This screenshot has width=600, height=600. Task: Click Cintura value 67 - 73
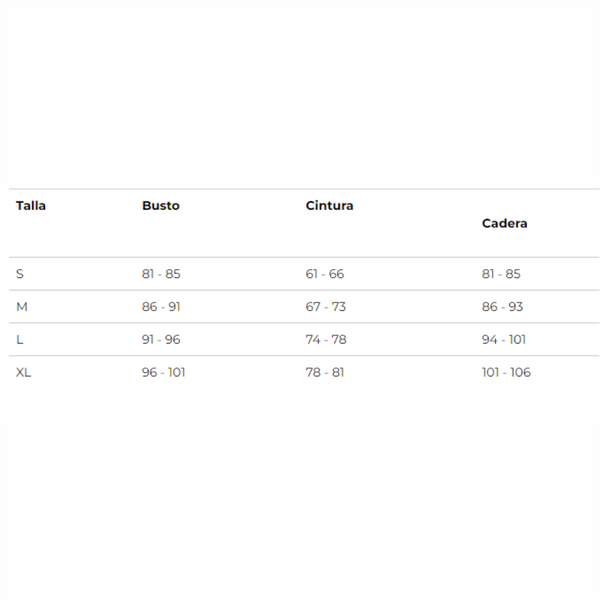[x=325, y=307]
